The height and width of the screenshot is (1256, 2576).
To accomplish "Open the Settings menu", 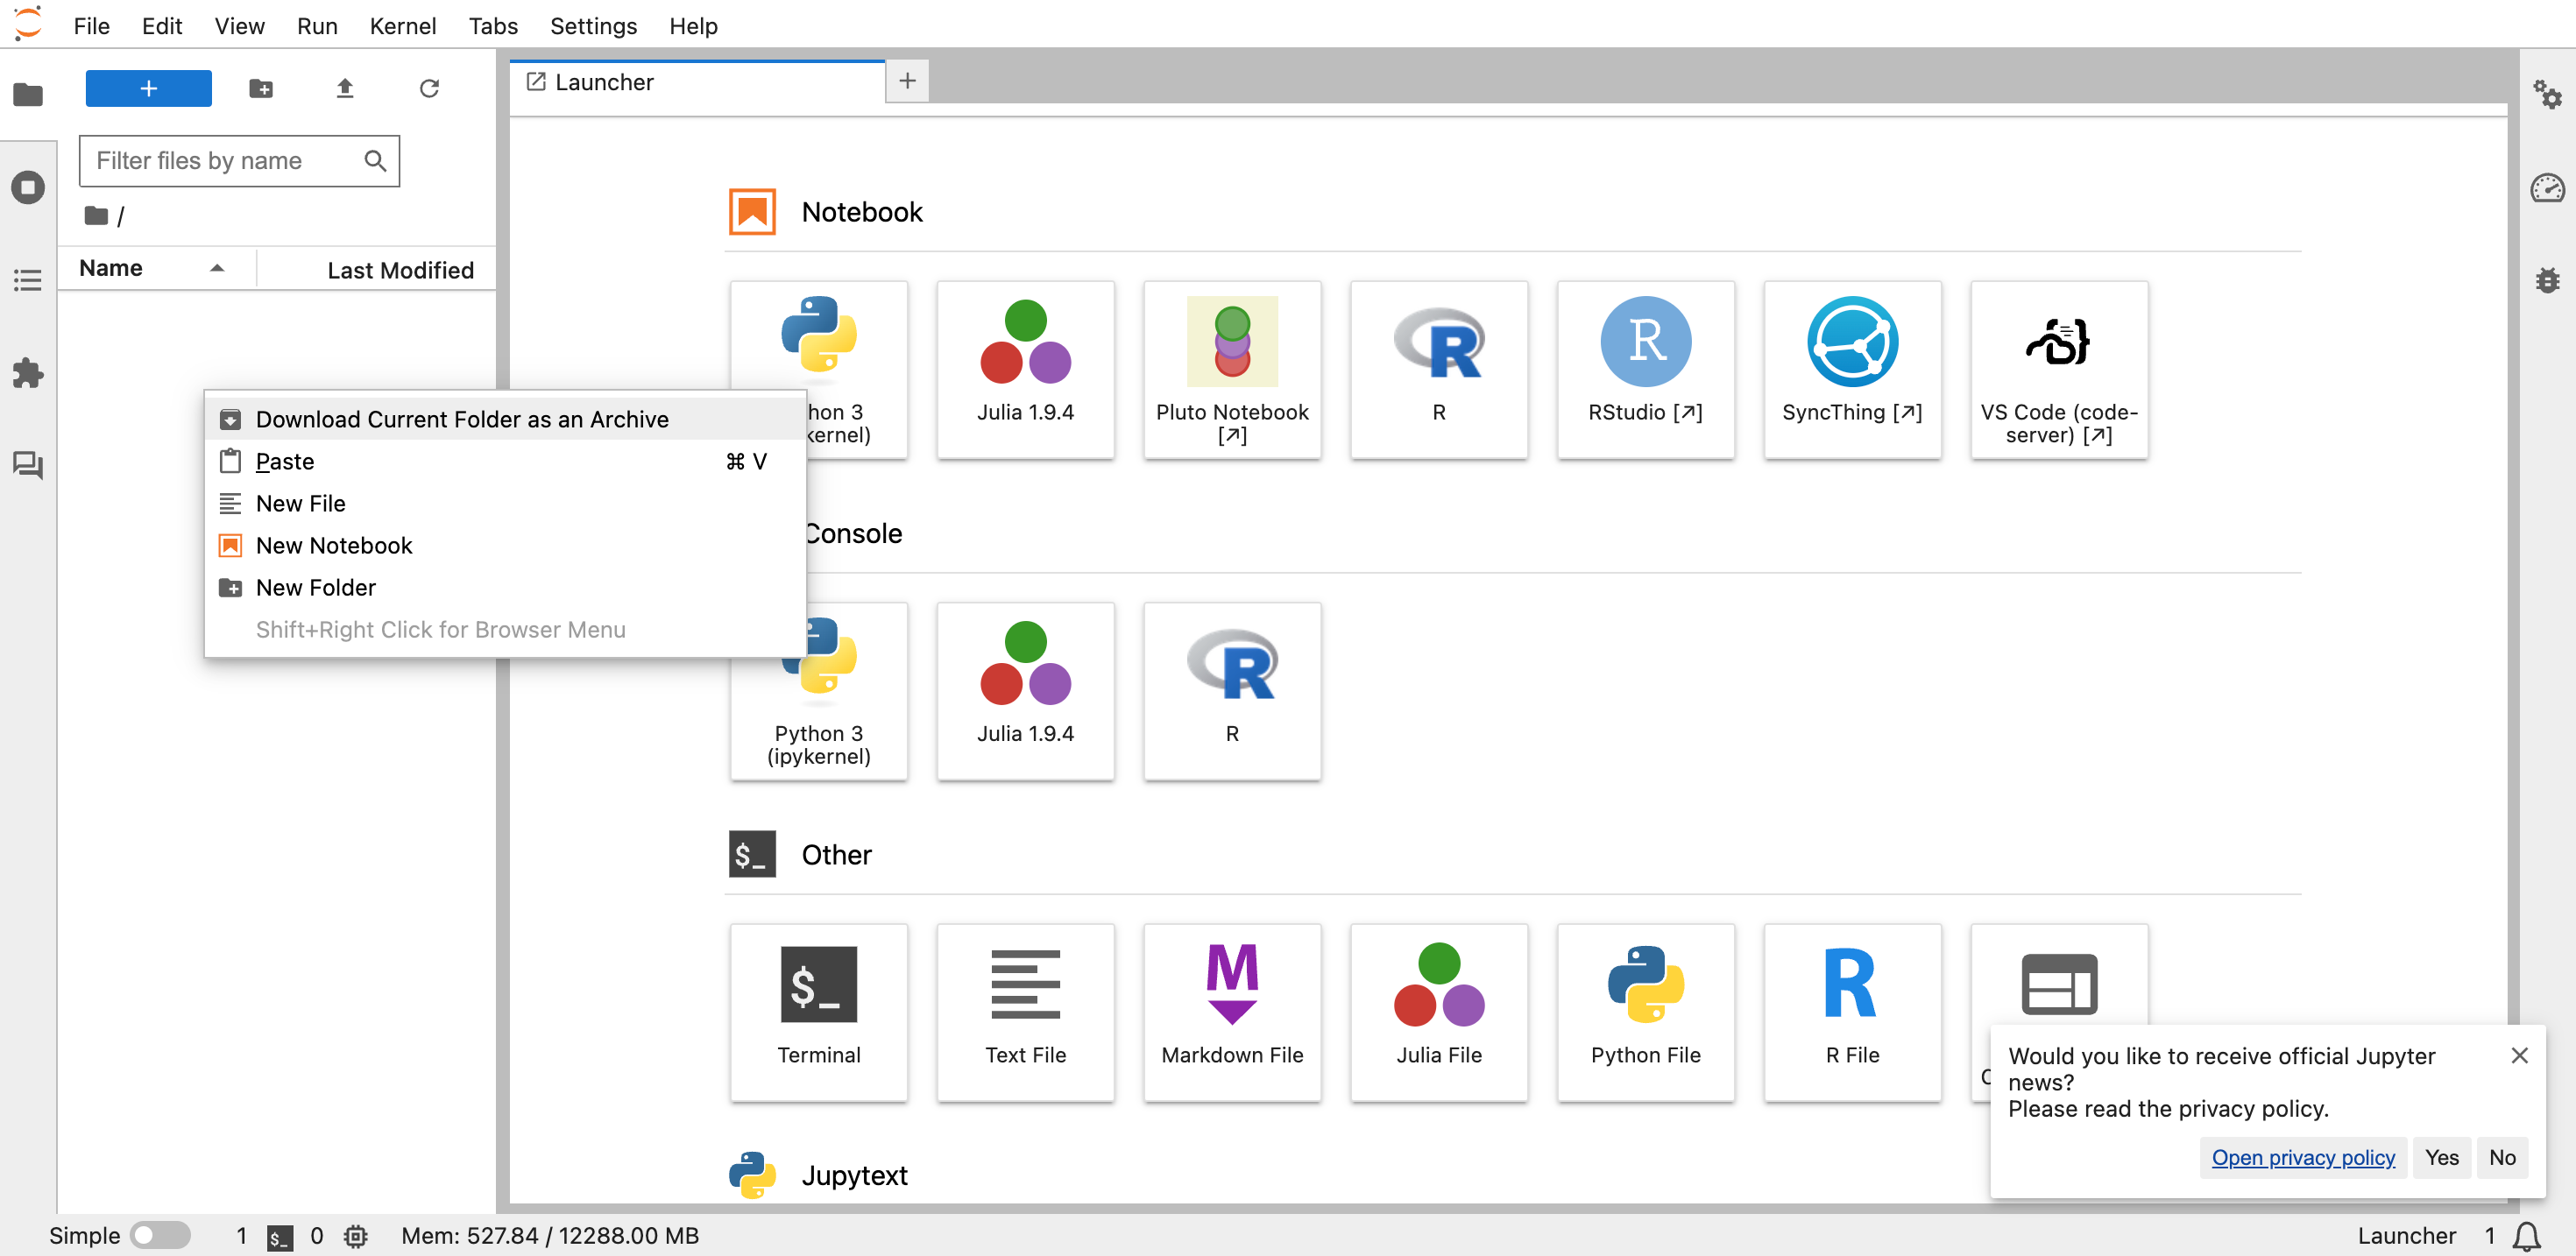I will (593, 26).
